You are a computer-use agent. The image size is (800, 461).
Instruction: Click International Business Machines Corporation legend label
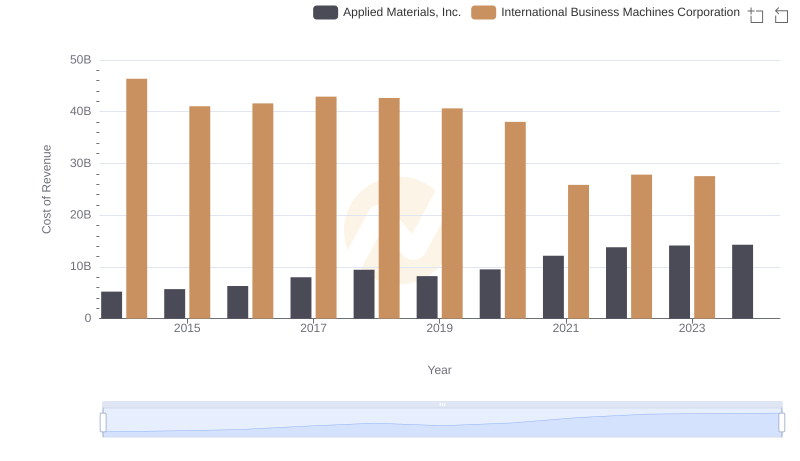coord(620,12)
